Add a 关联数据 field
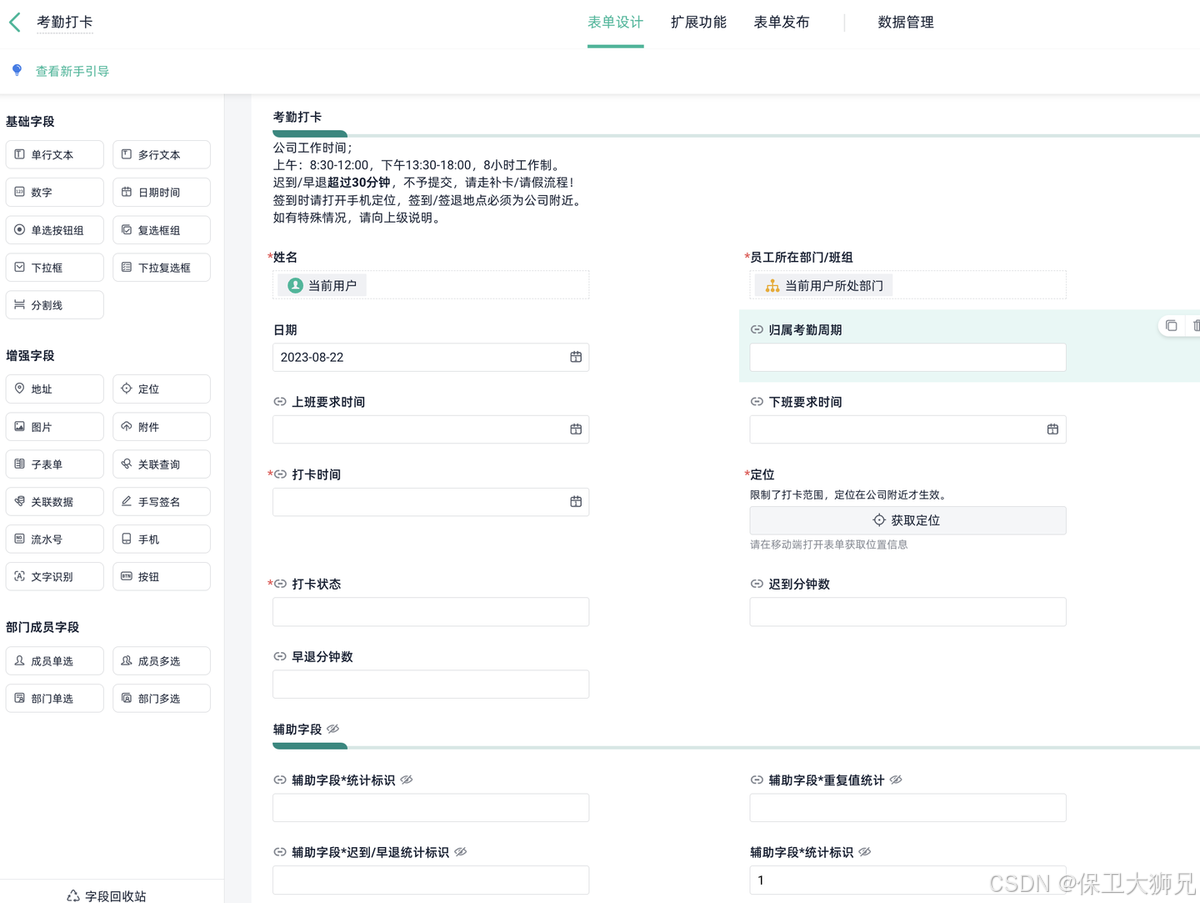This screenshot has height=903, width=1200. click(55, 502)
